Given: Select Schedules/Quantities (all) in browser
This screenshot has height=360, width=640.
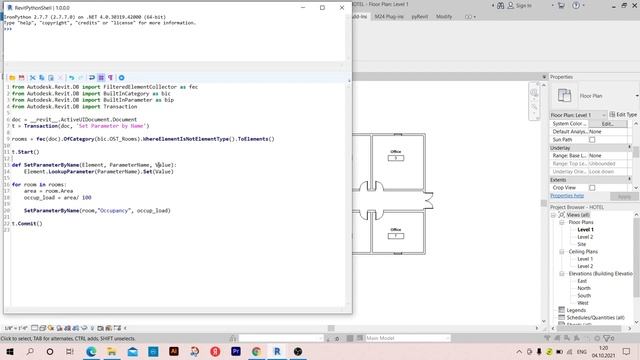Looking at the screenshot, I should [x=595, y=318].
